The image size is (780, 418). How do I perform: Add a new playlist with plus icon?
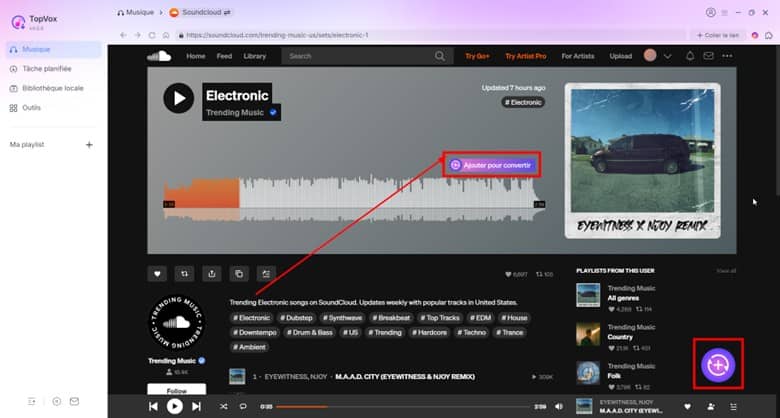[89, 145]
